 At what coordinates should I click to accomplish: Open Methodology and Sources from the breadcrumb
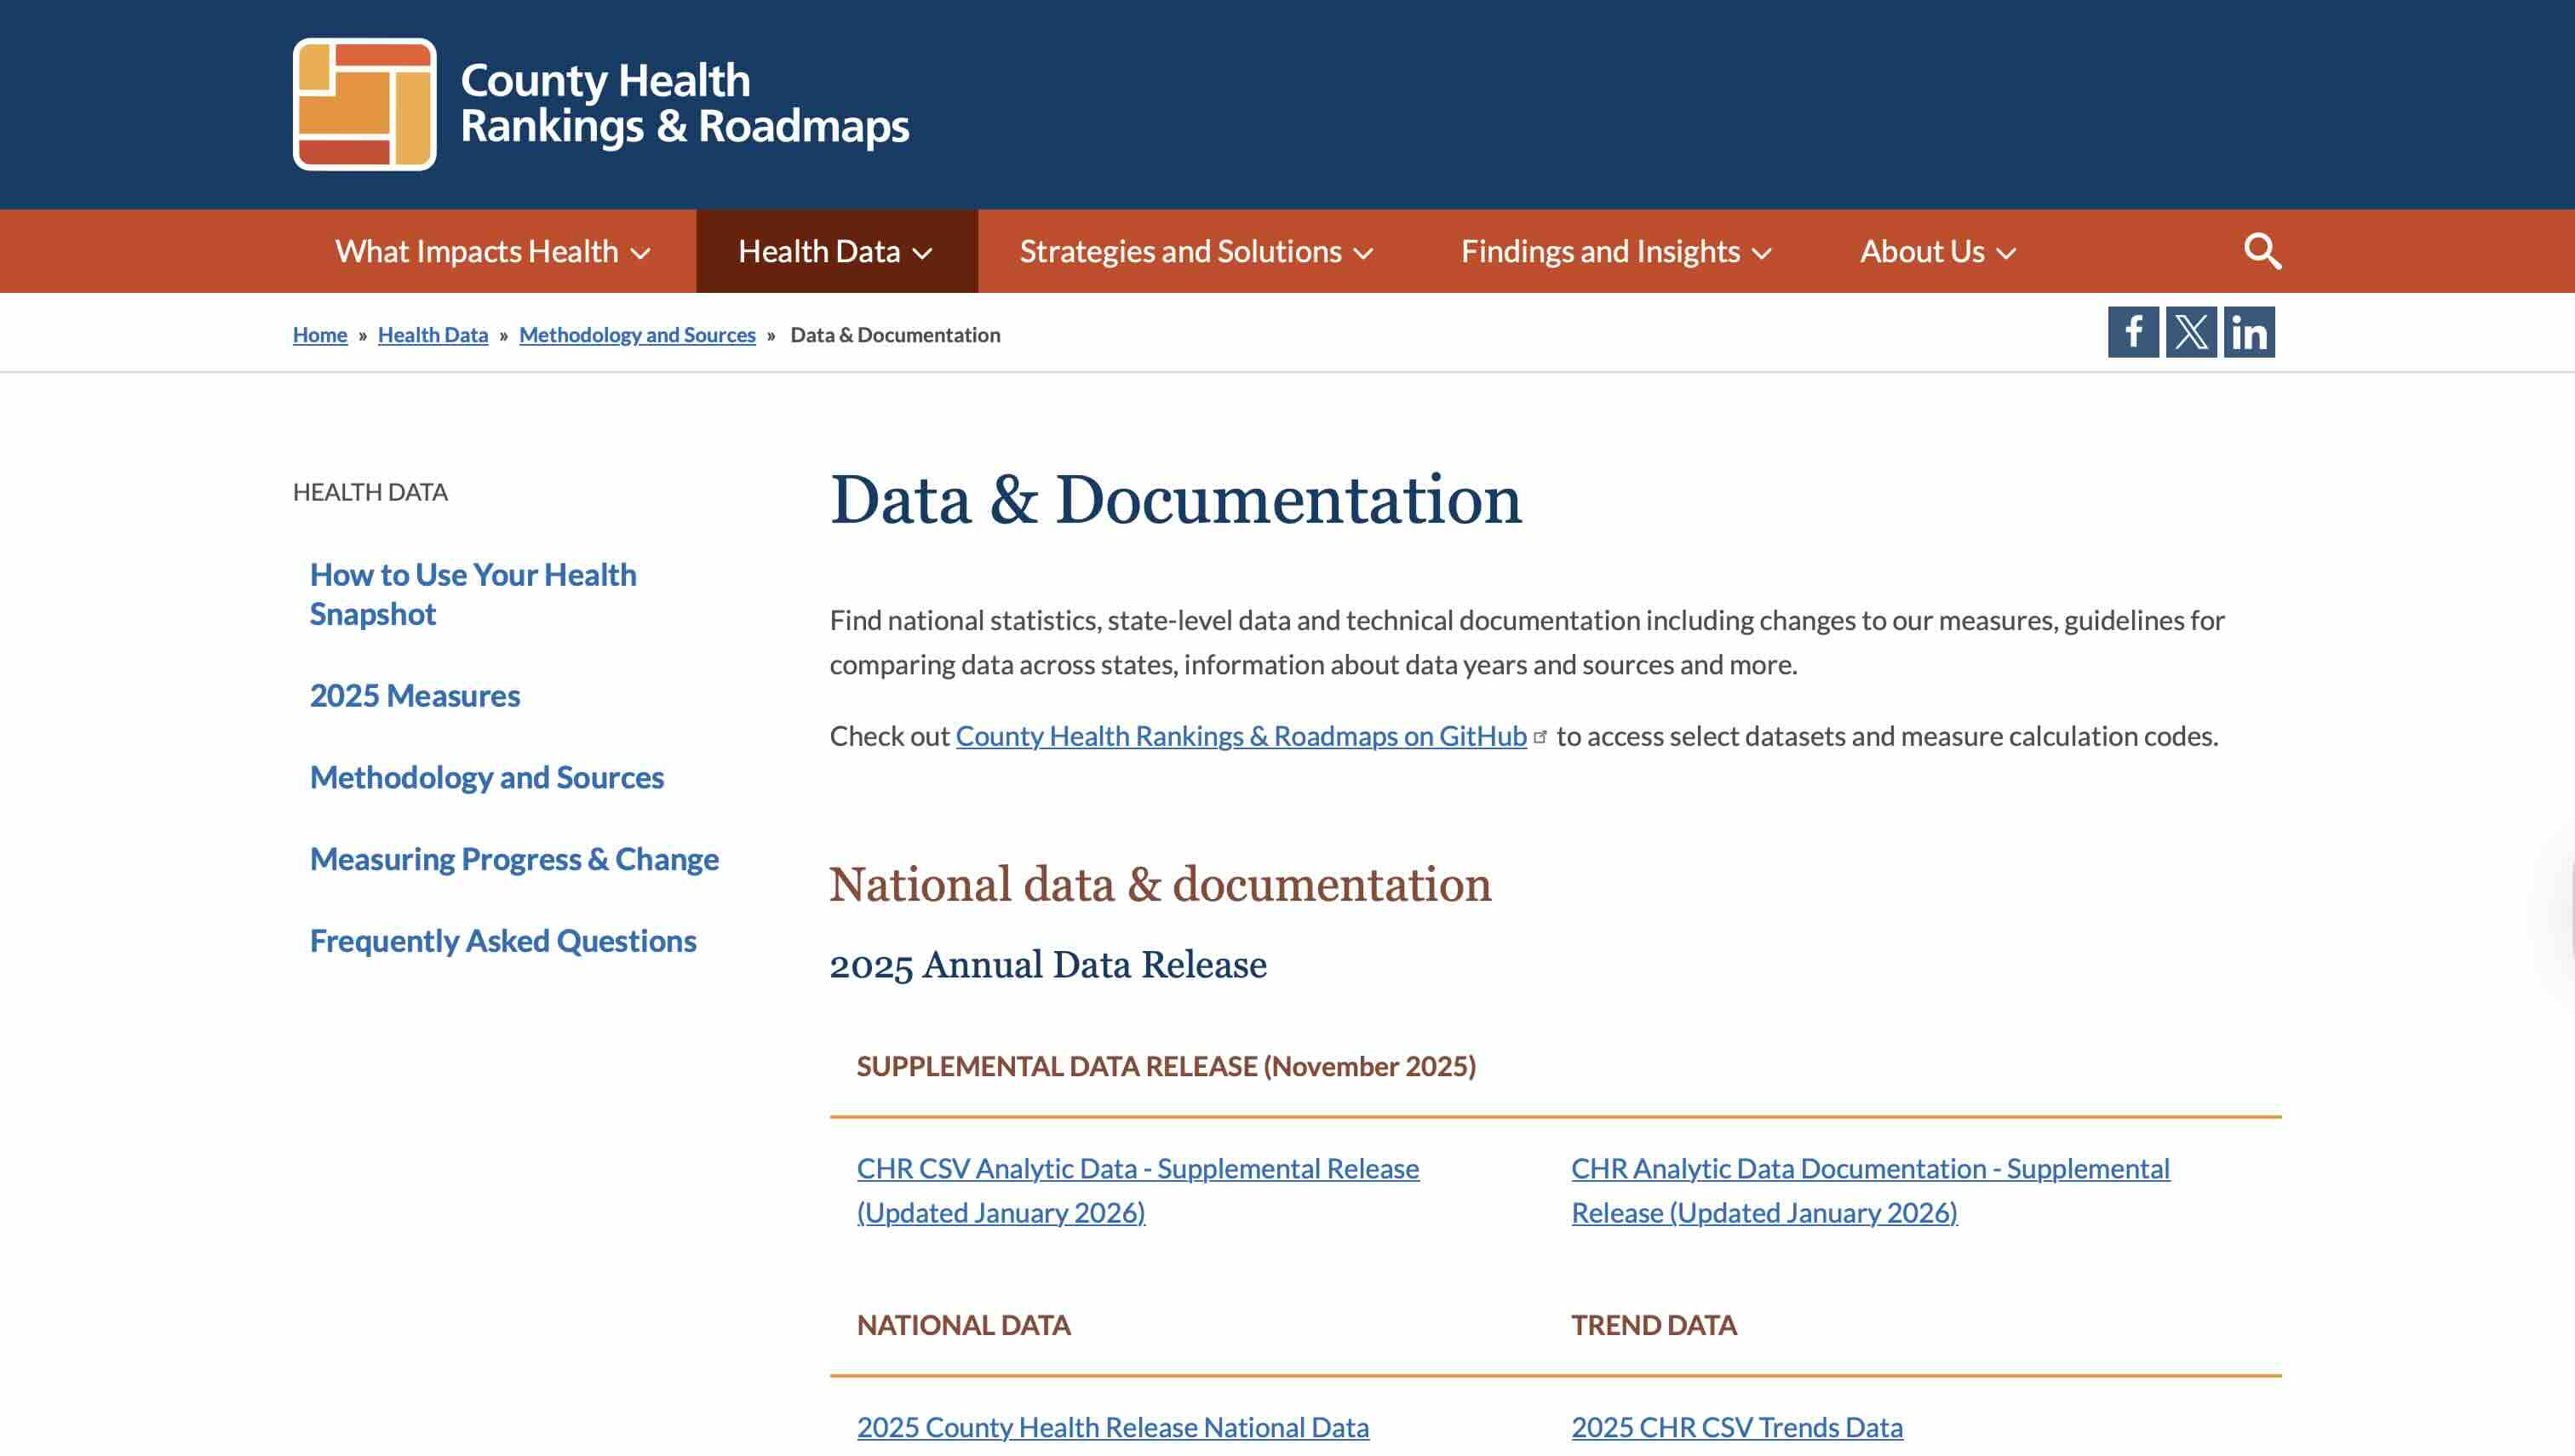(637, 334)
